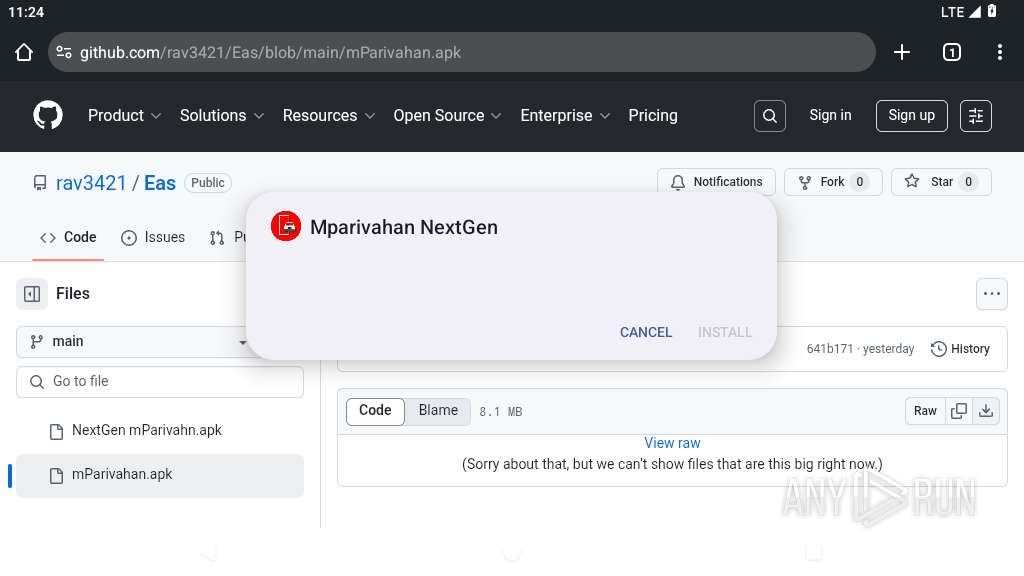Open NextGen mParivahn.apk in file tree
The height and width of the screenshot is (576, 1024).
tap(160, 430)
